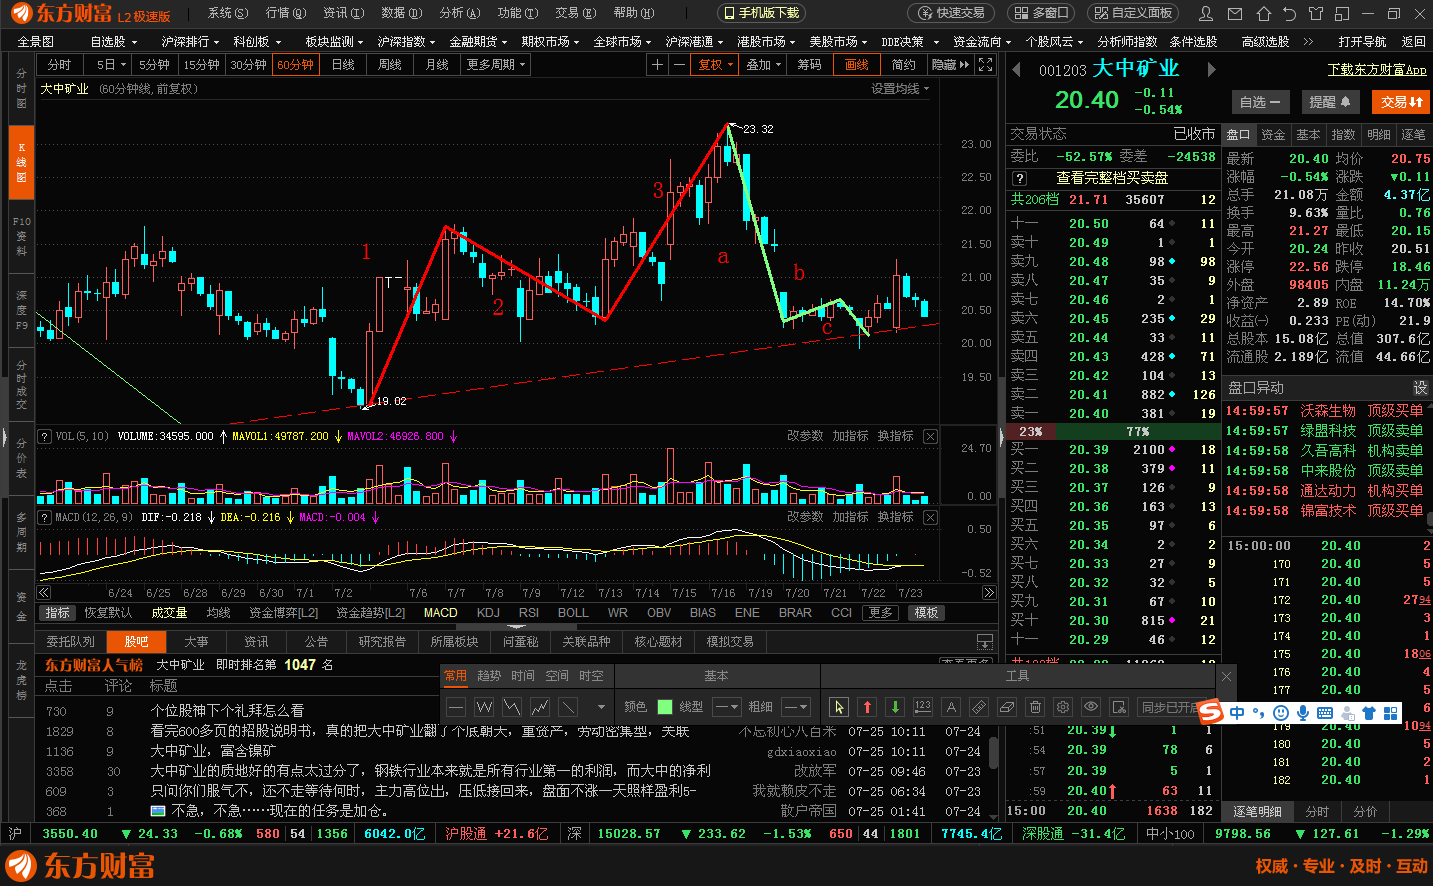The height and width of the screenshot is (886, 1433).
Task: Open the 复权 dropdown
Action: [716, 64]
